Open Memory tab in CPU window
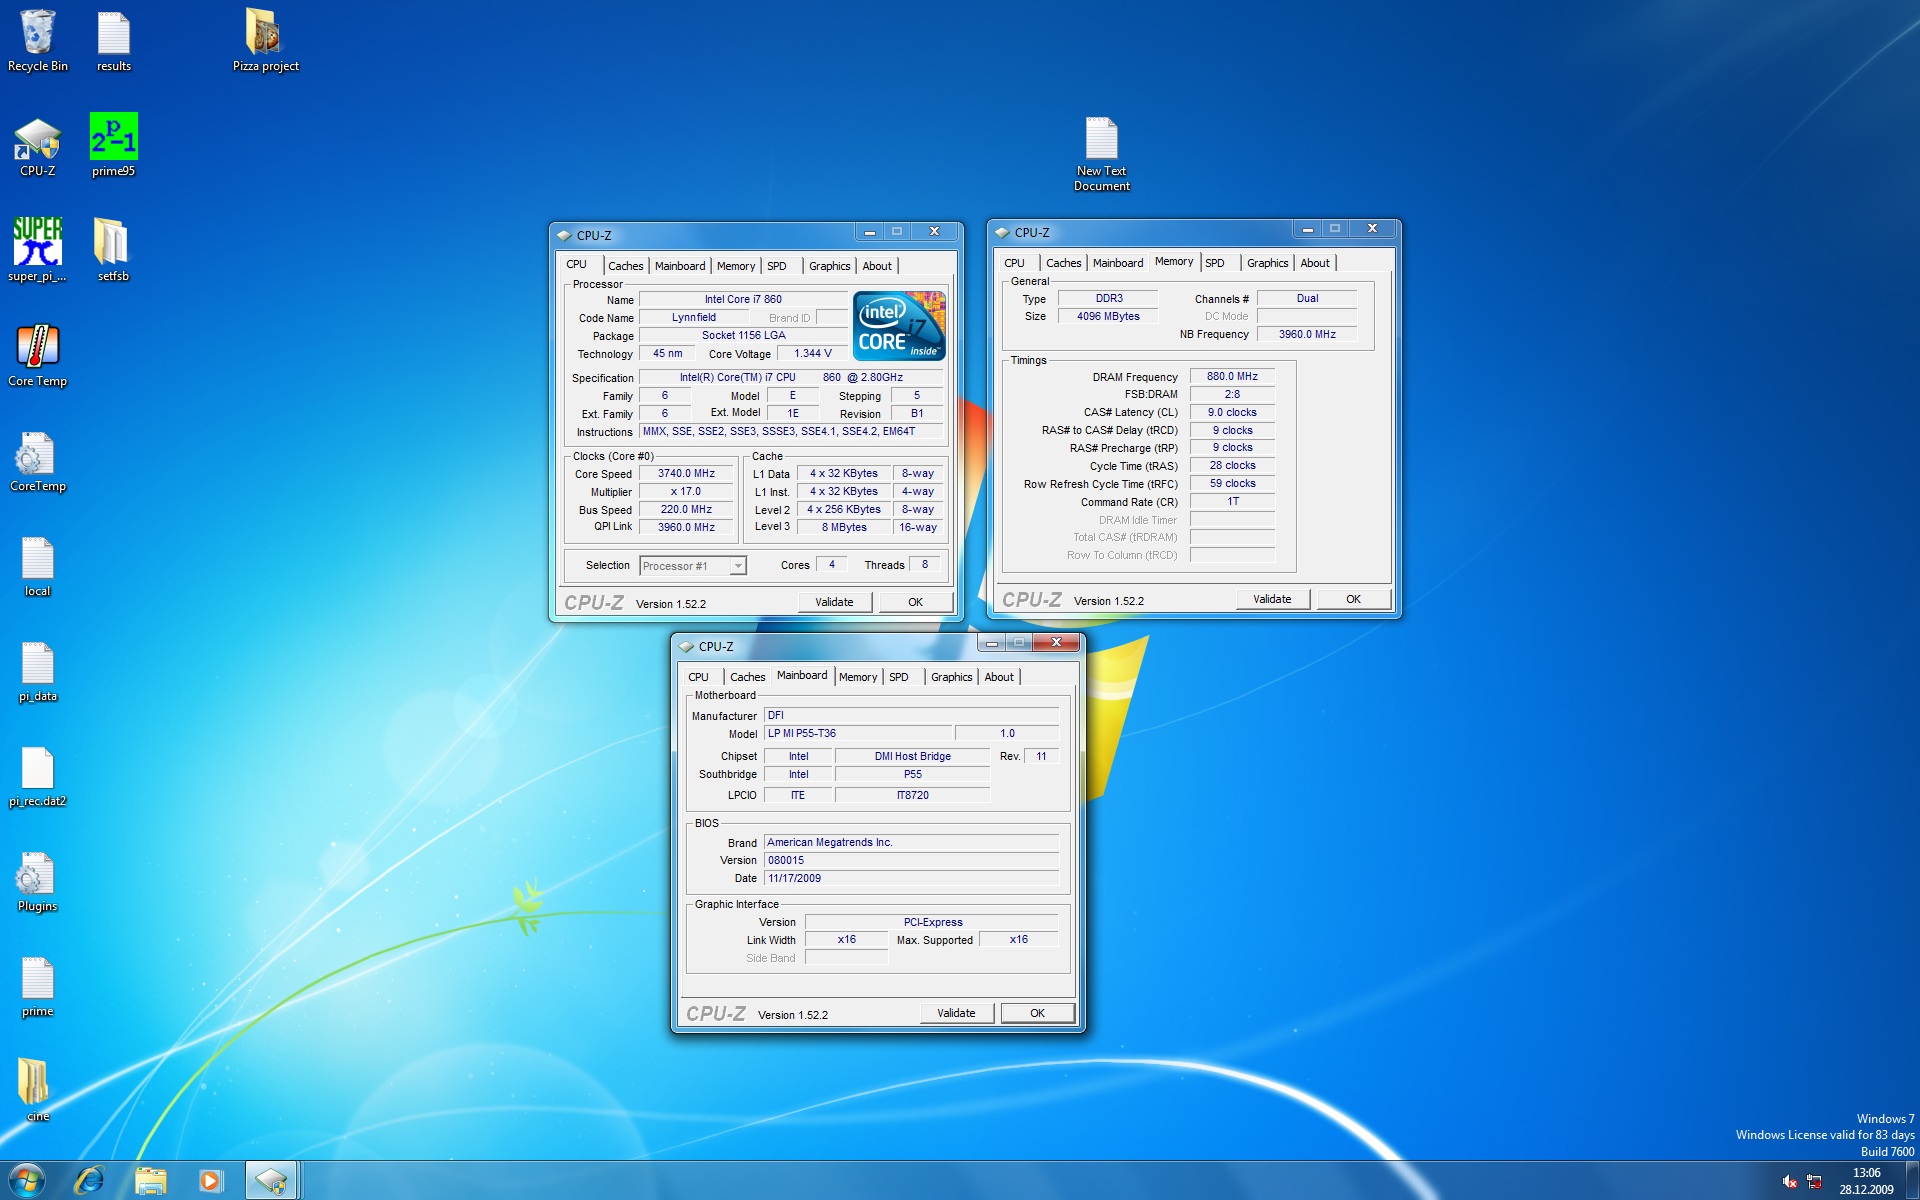Image resolution: width=1920 pixels, height=1200 pixels. click(736, 266)
